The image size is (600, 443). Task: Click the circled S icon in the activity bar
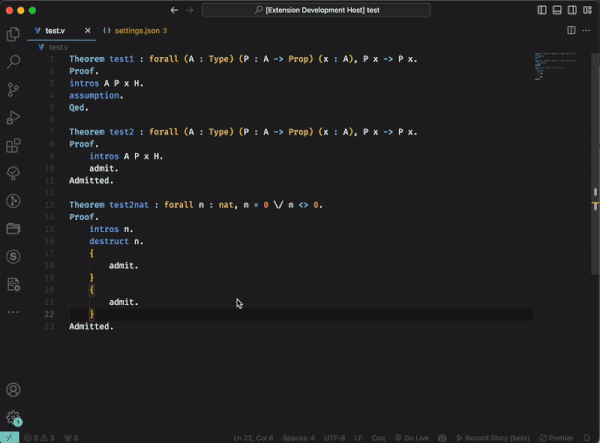(x=13, y=256)
